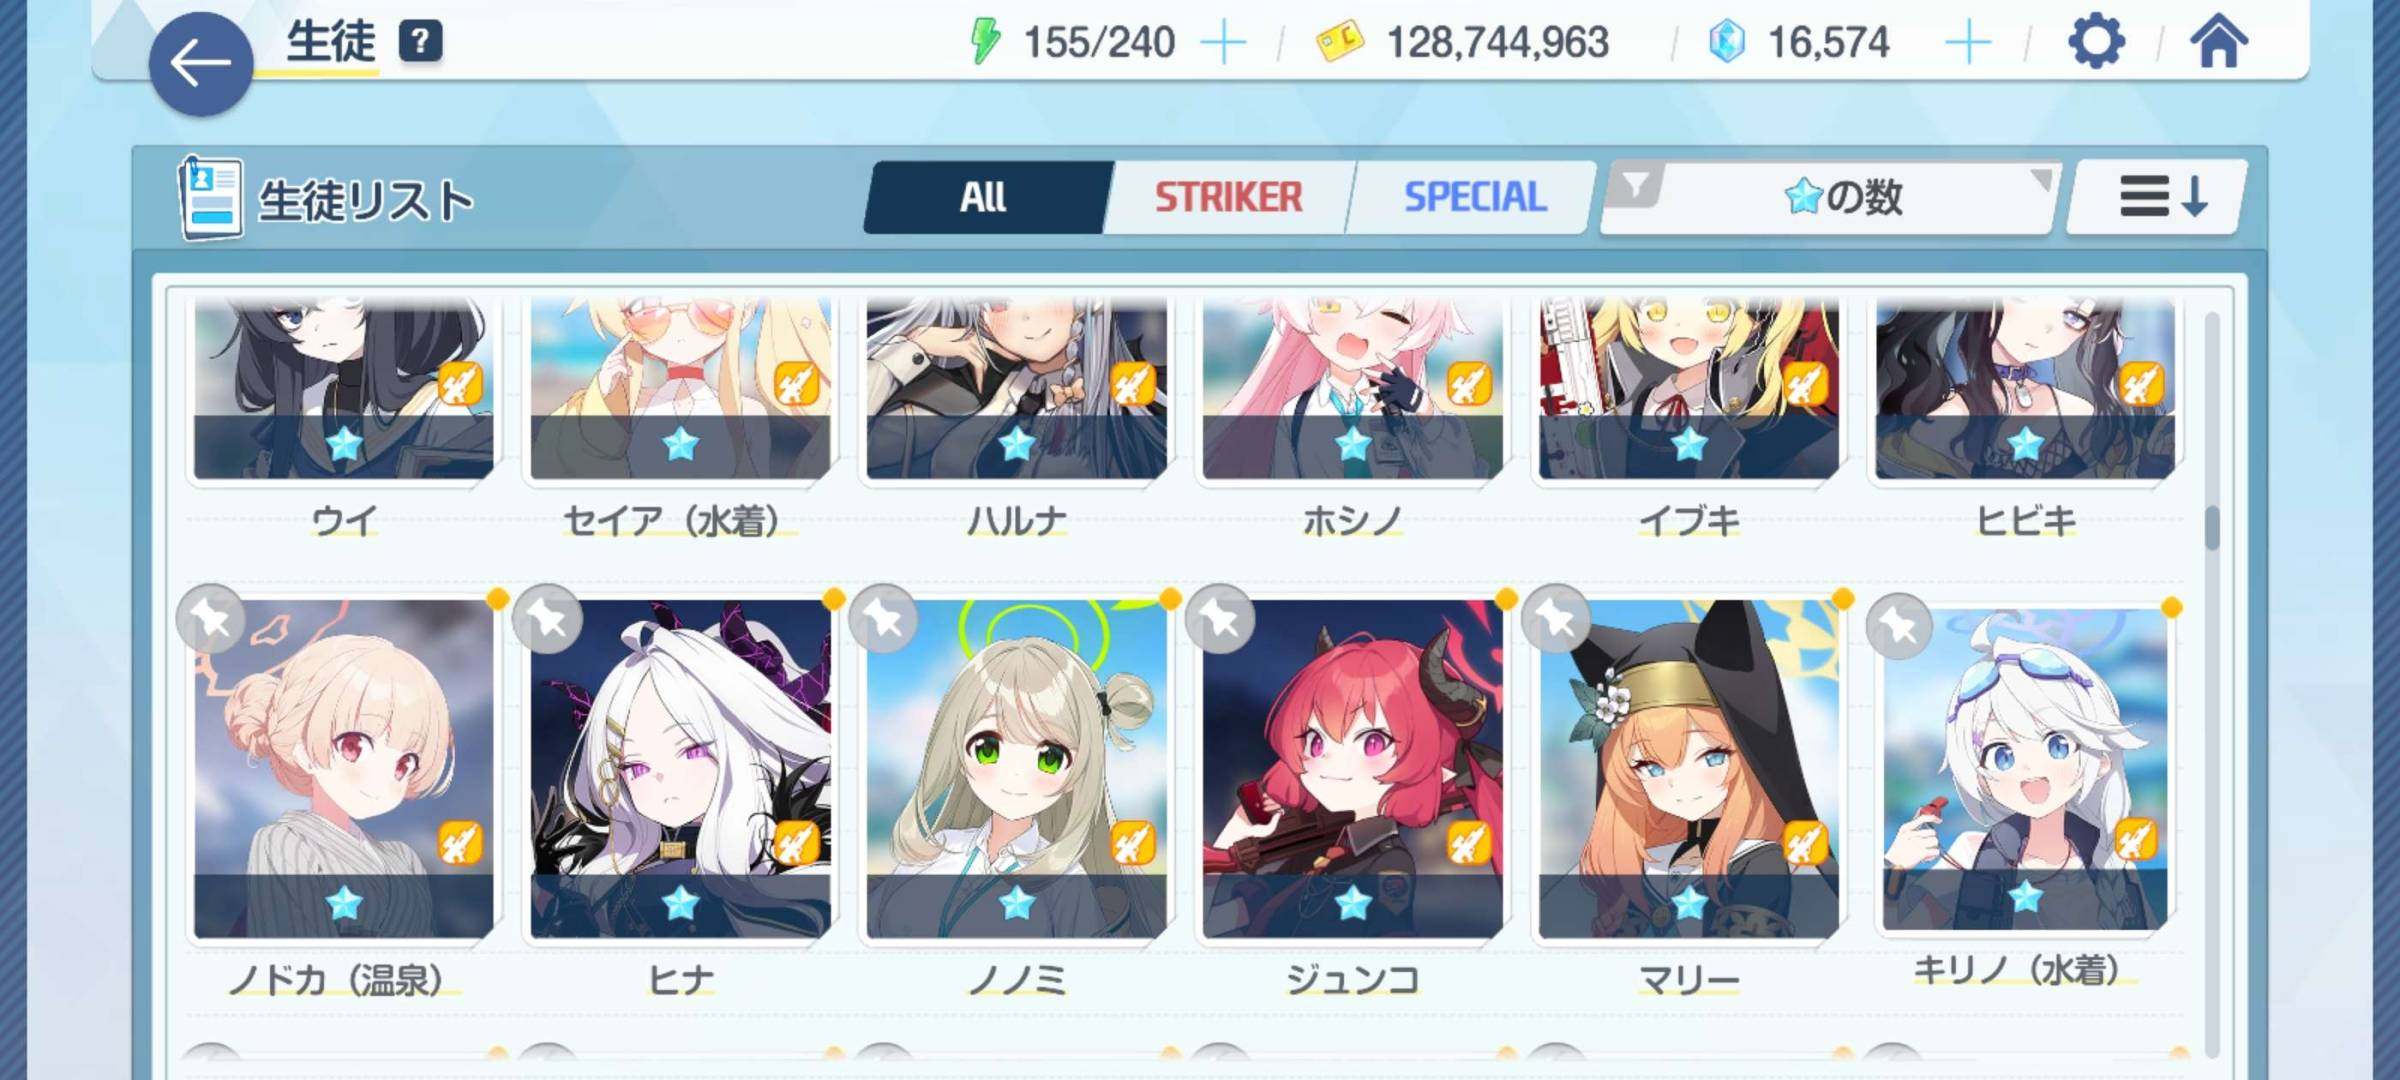2400x1080 pixels.
Task: Go back with the arrow button
Action: [201, 65]
